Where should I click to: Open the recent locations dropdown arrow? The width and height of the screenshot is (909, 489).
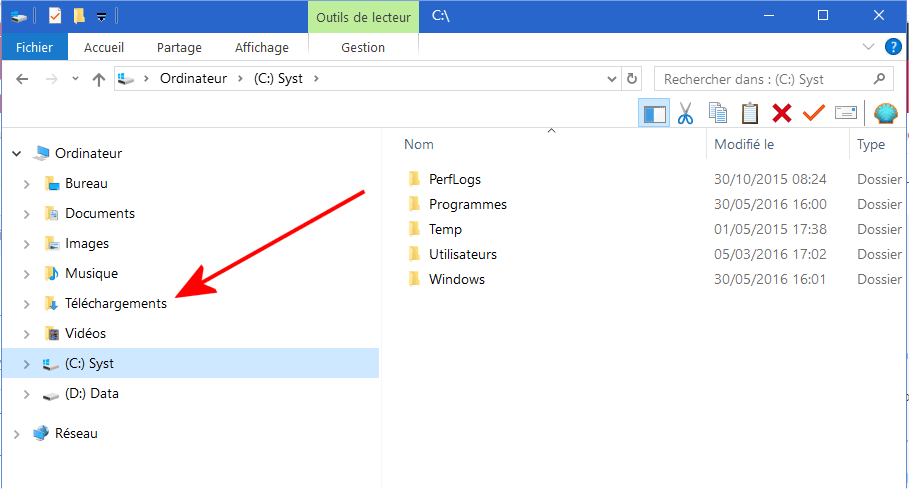[x=75, y=79]
